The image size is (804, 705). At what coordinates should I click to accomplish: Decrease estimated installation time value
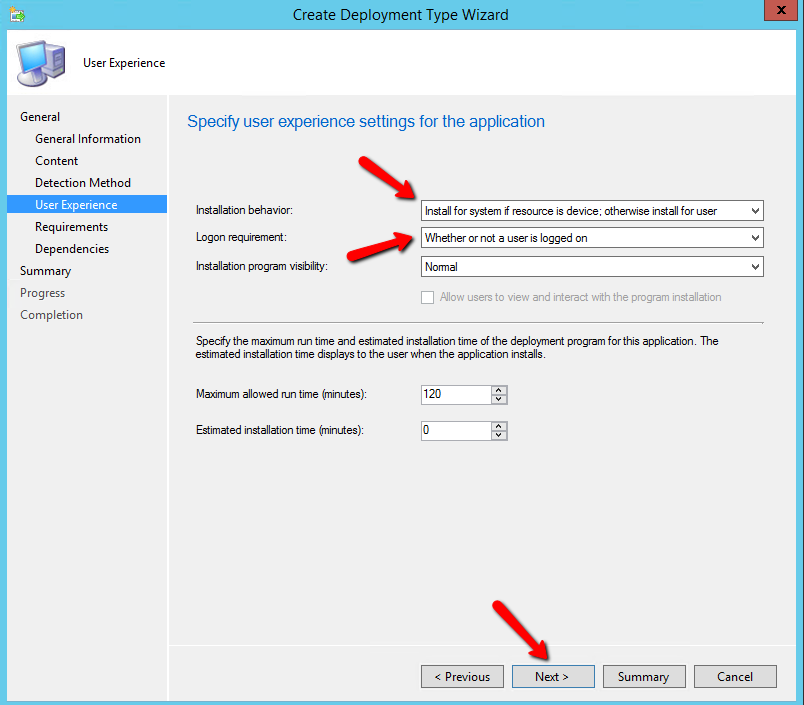pos(499,435)
